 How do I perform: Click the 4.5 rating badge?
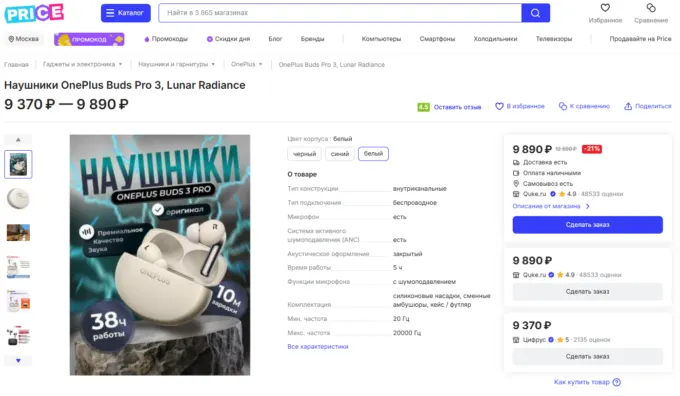point(423,107)
